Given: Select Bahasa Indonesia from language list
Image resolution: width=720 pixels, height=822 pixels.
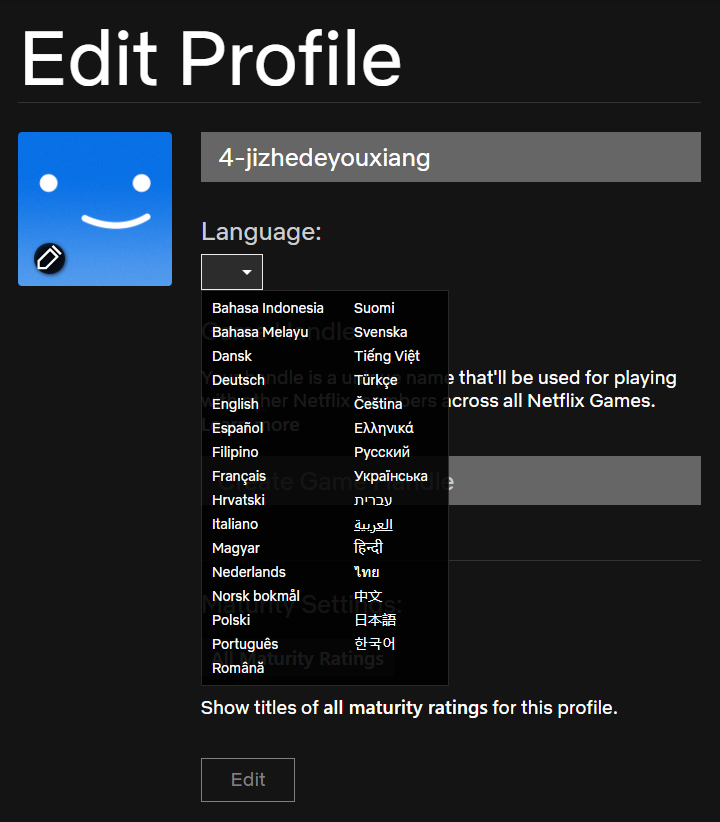Looking at the screenshot, I should click(x=267, y=308).
